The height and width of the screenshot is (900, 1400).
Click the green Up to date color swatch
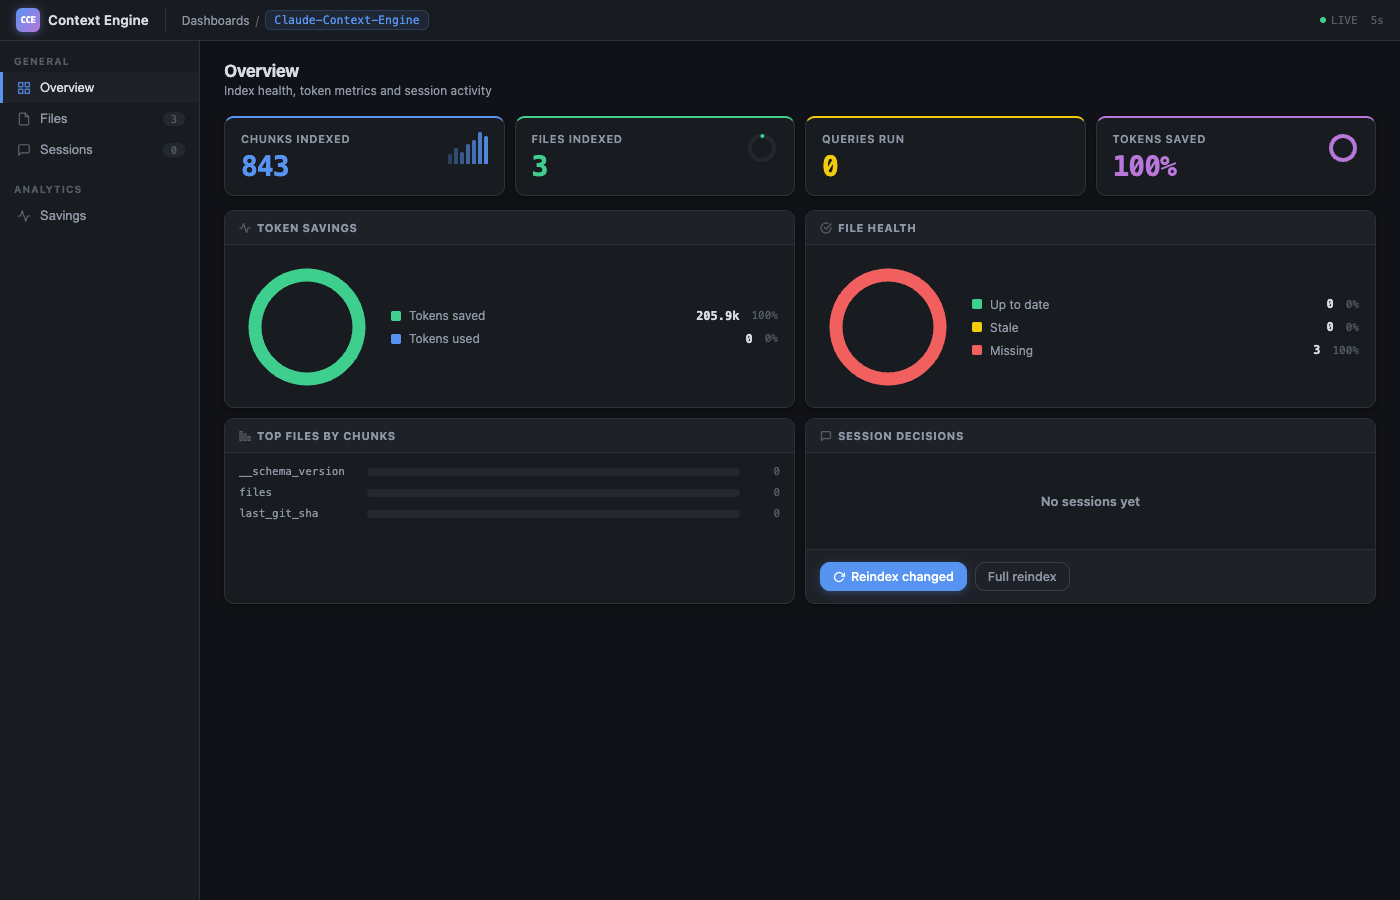(977, 304)
